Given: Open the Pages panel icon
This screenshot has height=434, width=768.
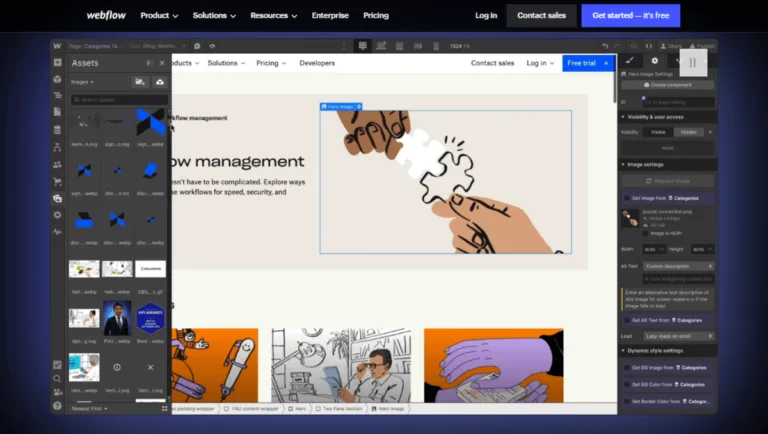Looking at the screenshot, I should (57, 112).
